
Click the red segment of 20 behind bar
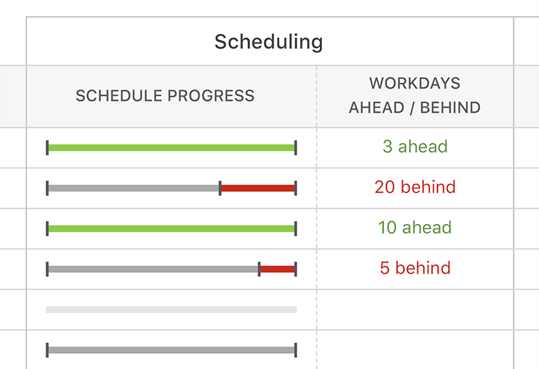coord(258,188)
